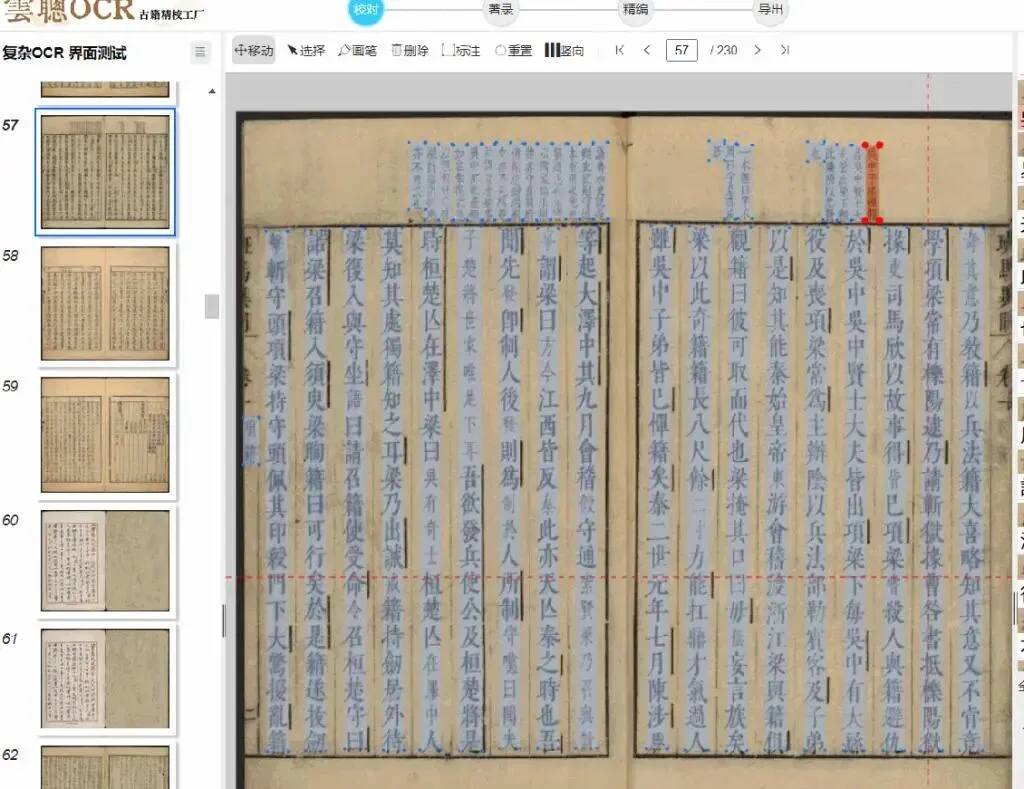Click the 删除 (delete) trash tool

[x=409, y=50]
